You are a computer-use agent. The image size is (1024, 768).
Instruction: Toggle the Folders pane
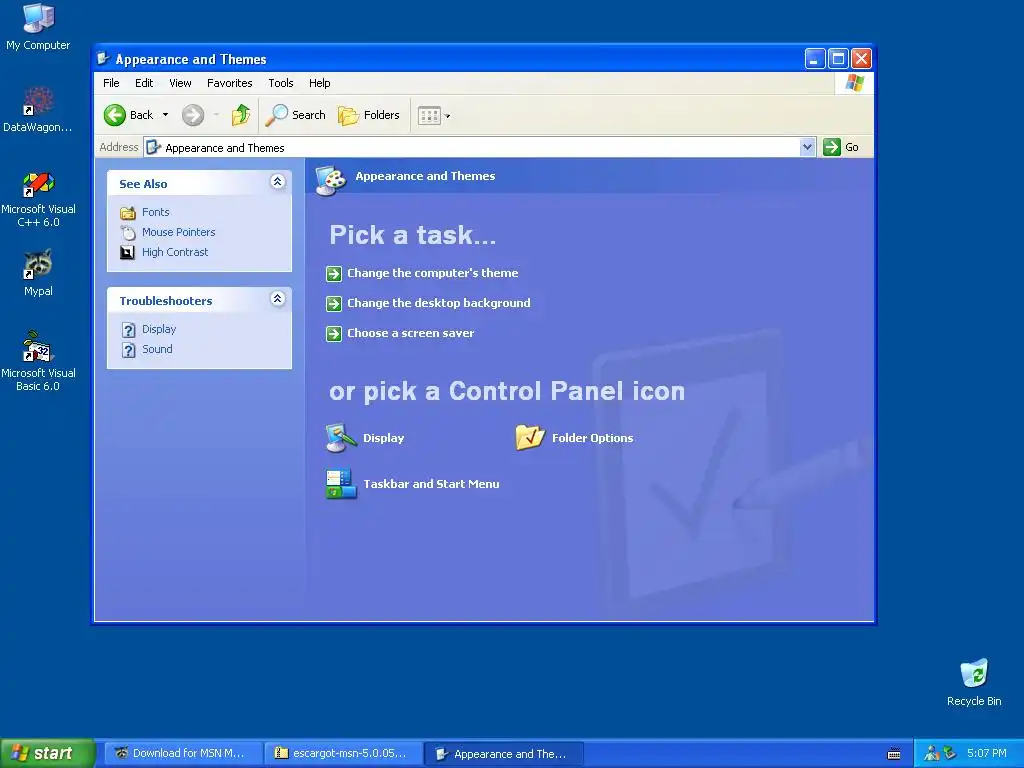pos(369,115)
